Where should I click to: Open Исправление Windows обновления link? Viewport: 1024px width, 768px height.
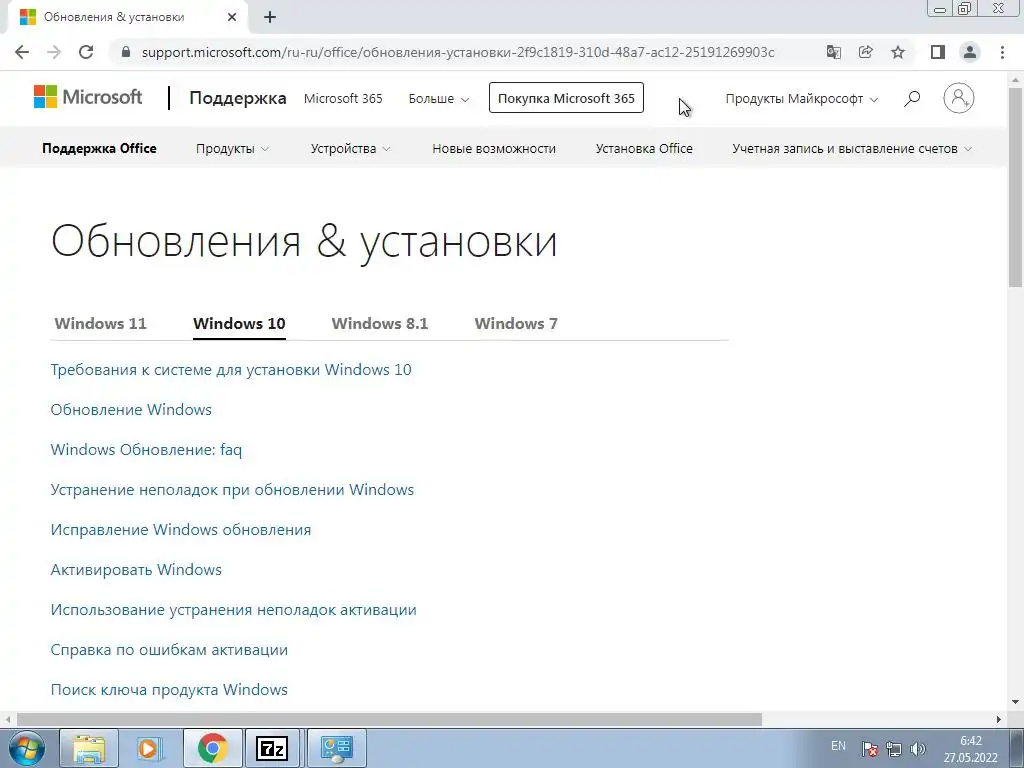[x=181, y=530]
